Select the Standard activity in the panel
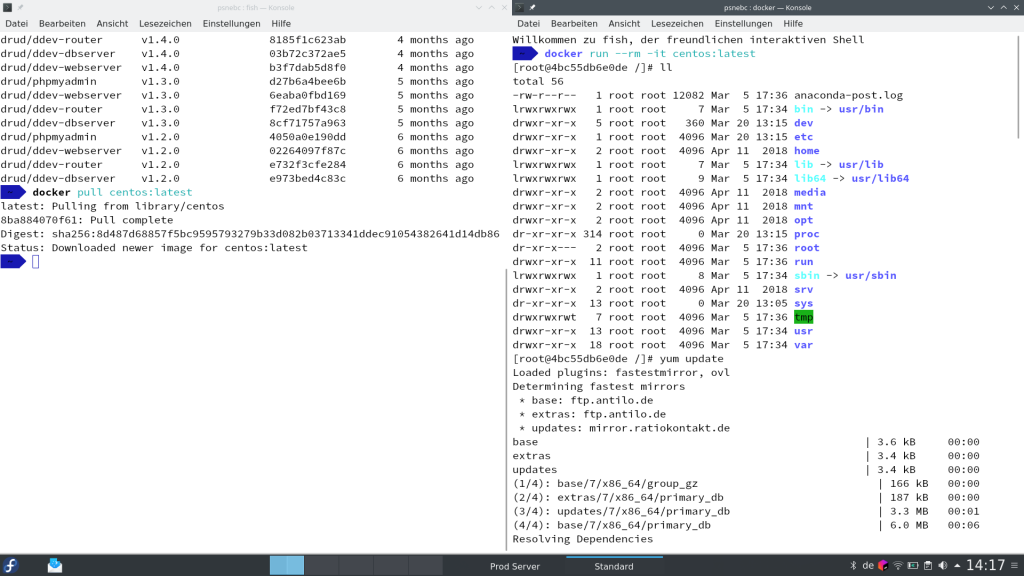 click(x=613, y=566)
